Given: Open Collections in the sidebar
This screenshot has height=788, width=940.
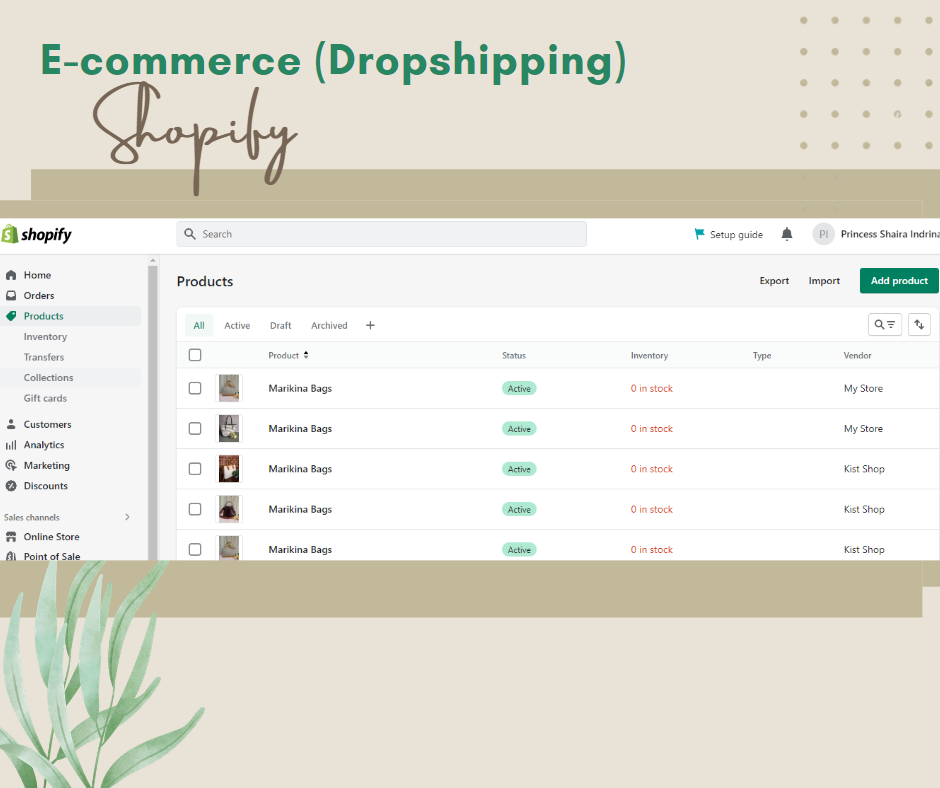Looking at the screenshot, I should pos(49,378).
